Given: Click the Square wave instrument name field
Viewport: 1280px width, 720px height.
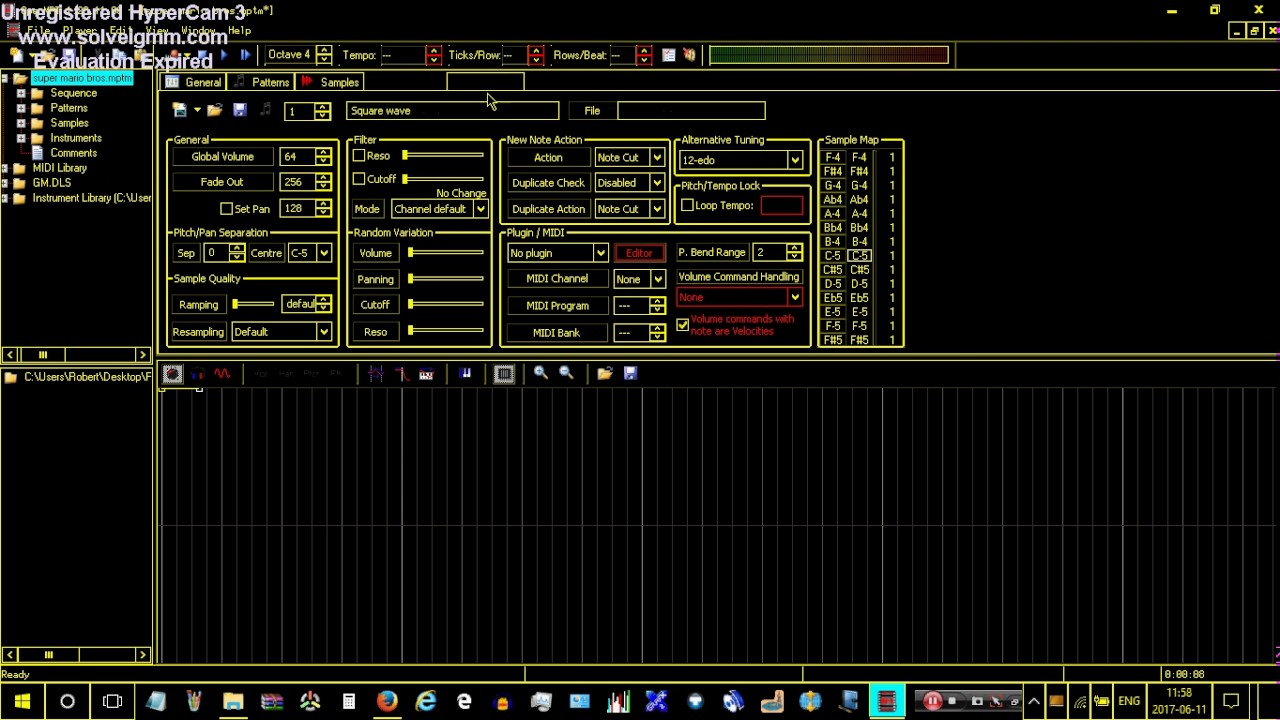Looking at the screenshot, I should 453,111.
